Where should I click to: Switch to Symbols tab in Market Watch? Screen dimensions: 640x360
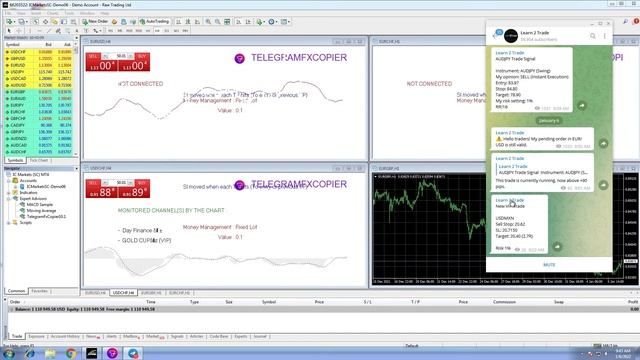[16, 160]
